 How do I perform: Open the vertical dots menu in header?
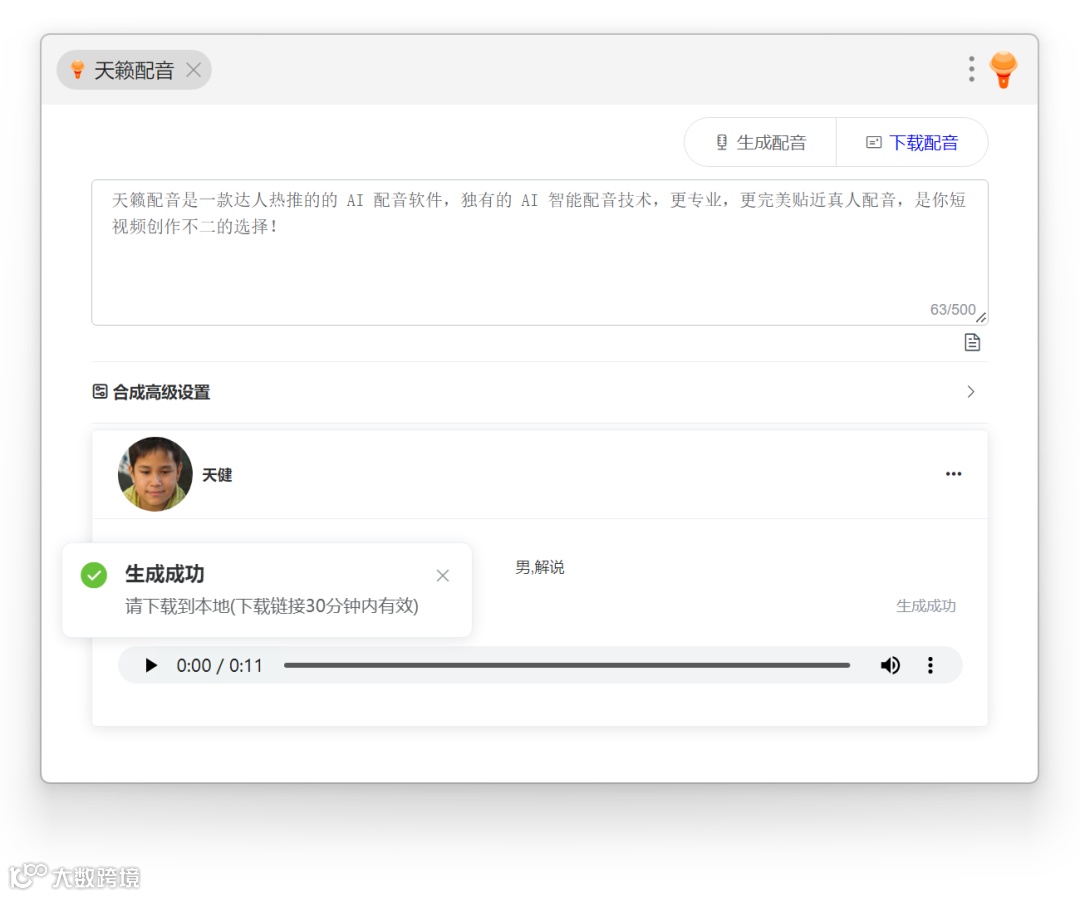[x=971, y=69]
